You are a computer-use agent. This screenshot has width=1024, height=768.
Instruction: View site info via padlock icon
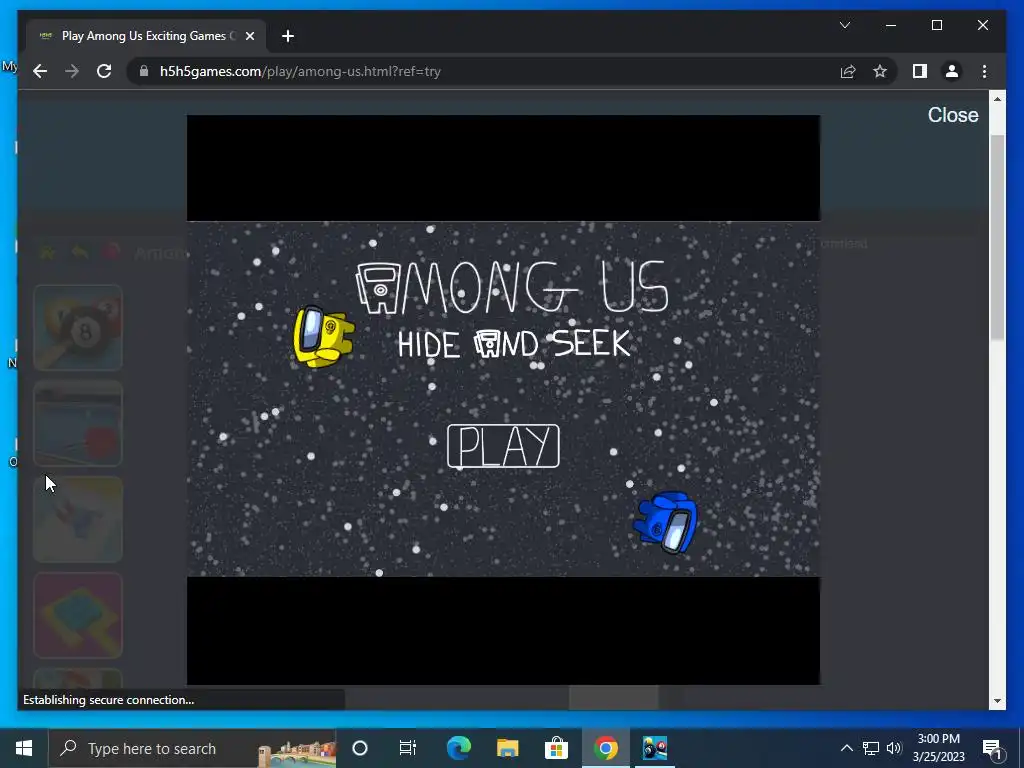click(x=144, y=71)
